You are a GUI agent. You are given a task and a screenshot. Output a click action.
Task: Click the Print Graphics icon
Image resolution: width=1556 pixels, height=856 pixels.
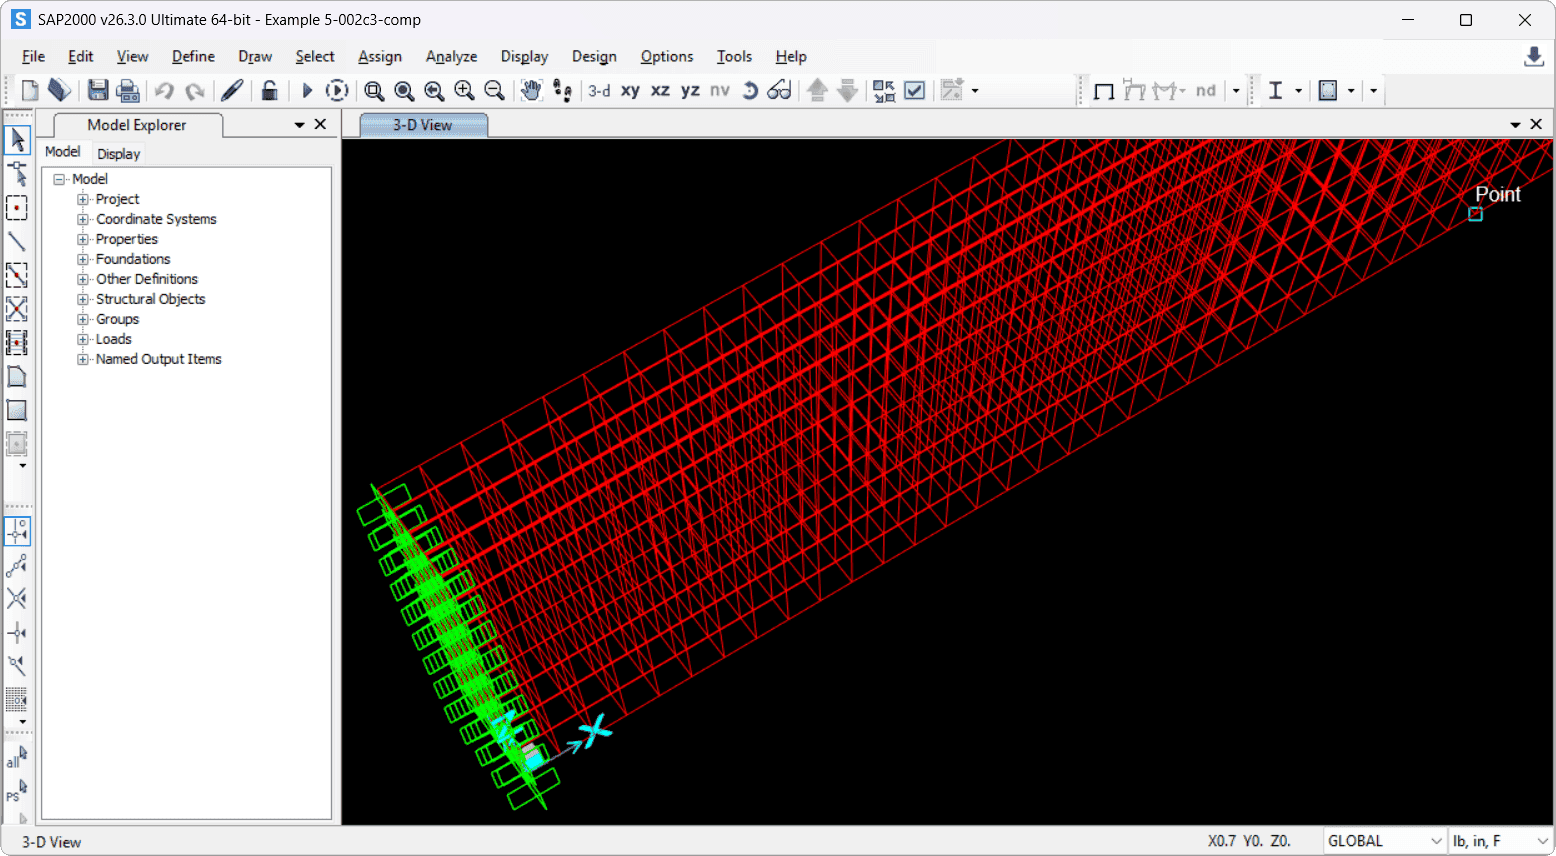point(128,91)
